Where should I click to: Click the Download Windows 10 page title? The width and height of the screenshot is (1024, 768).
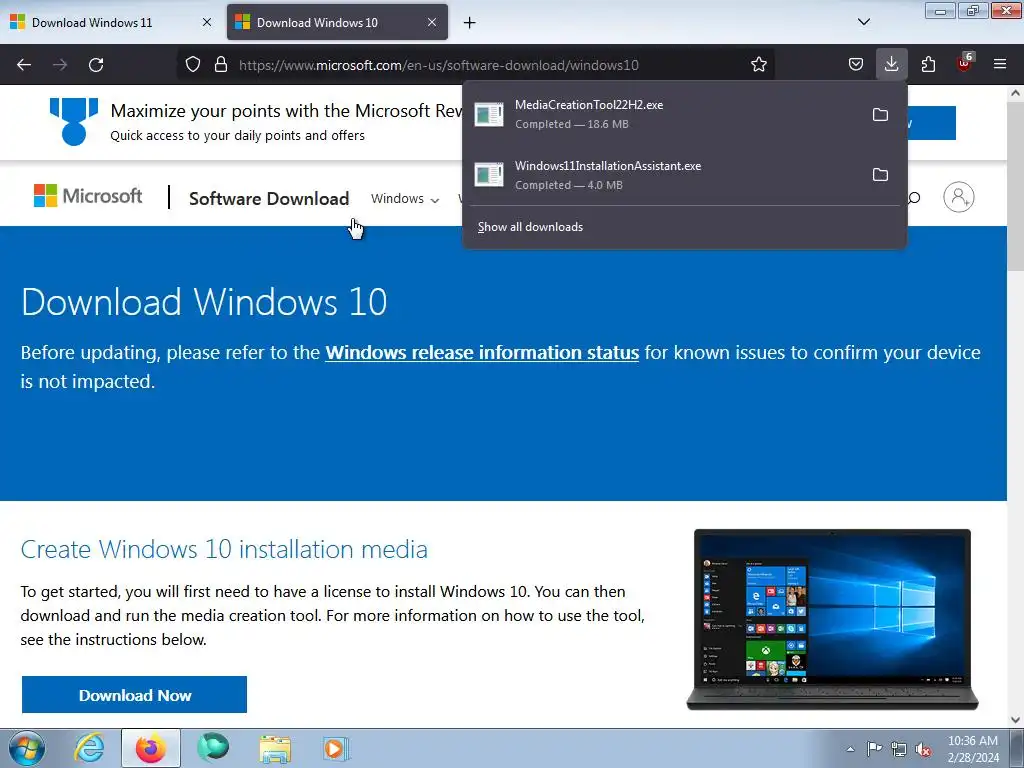coord(204,302)
